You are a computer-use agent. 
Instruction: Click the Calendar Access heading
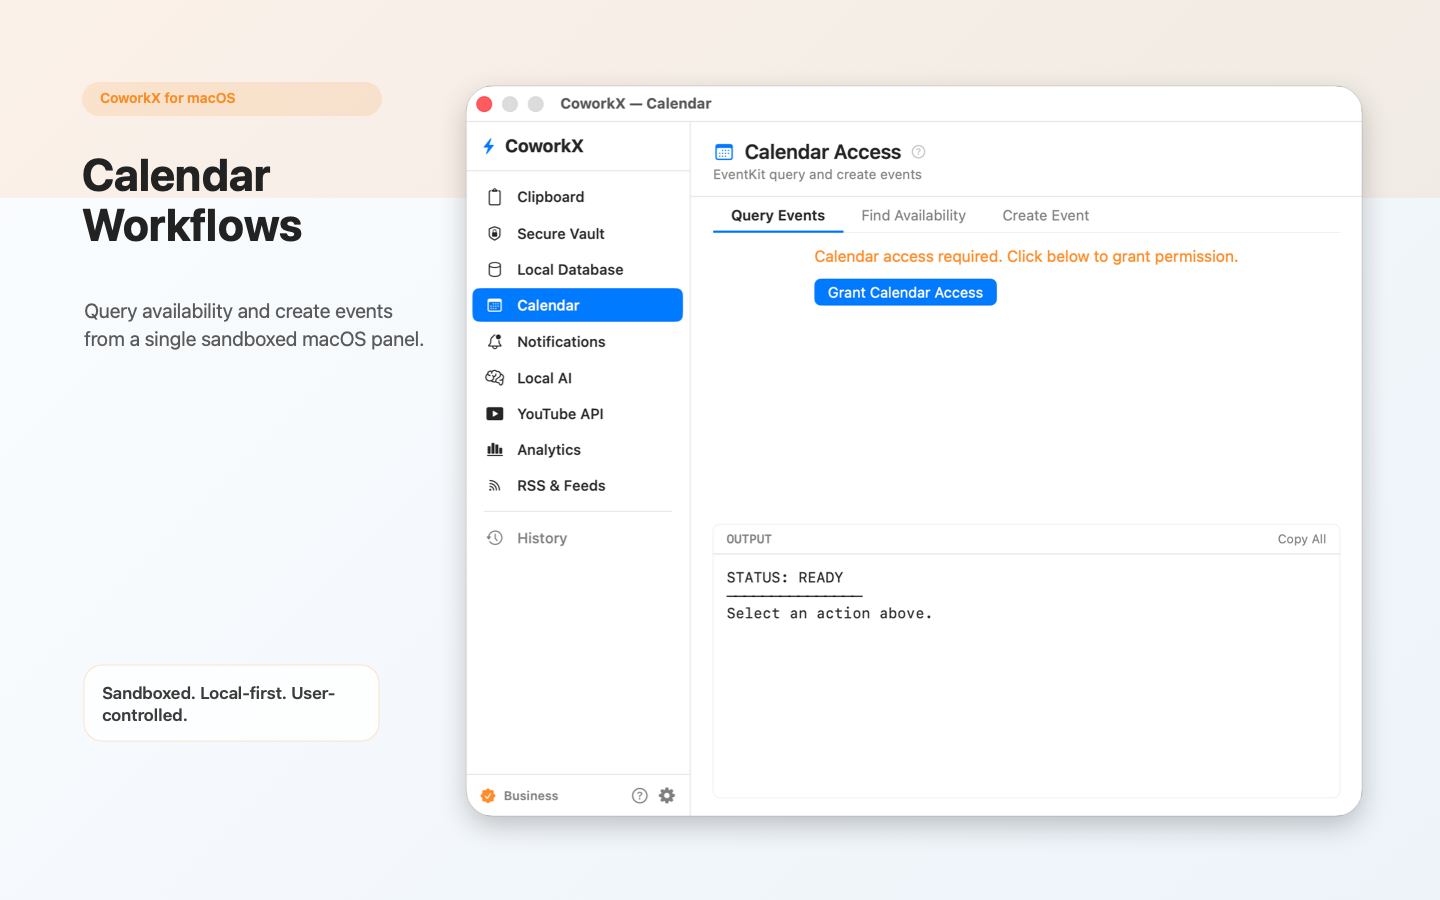[x=823, y=152]
